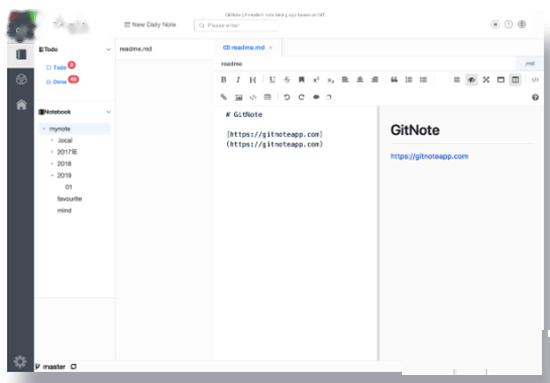
Task: Insert an ordered list
Action: 409,80
